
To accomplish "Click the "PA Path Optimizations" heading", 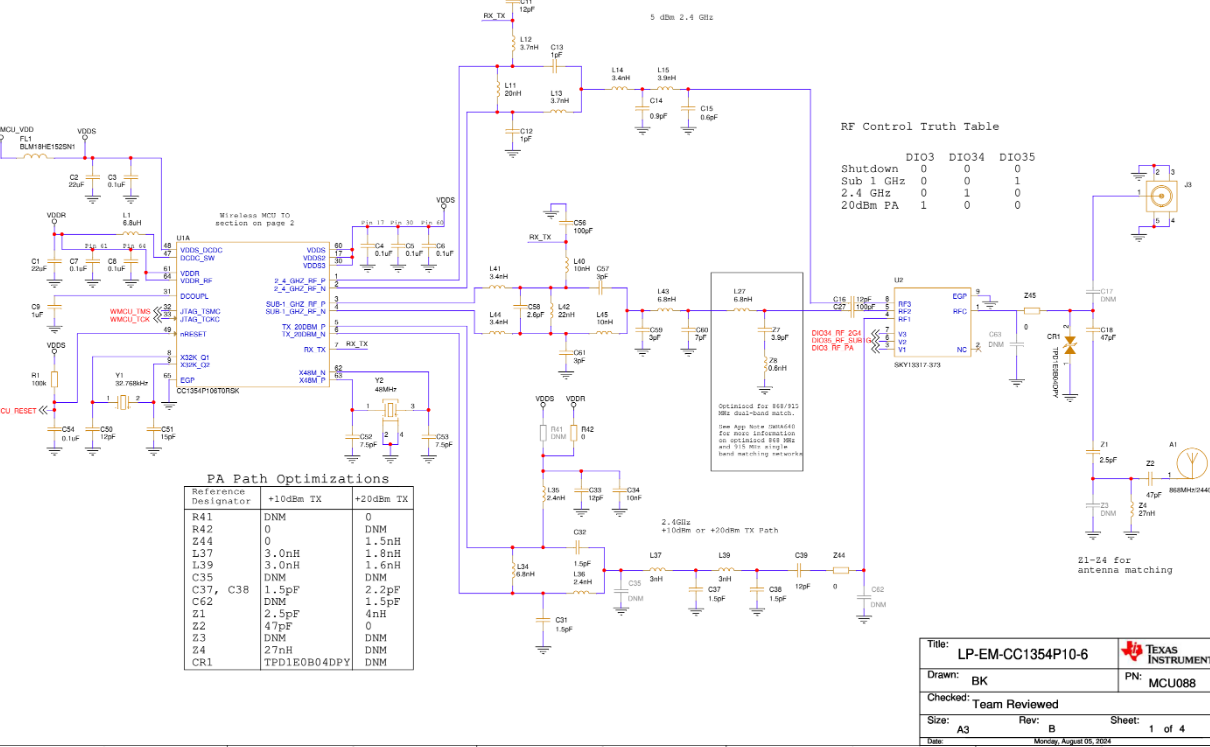I will (298, 478).
